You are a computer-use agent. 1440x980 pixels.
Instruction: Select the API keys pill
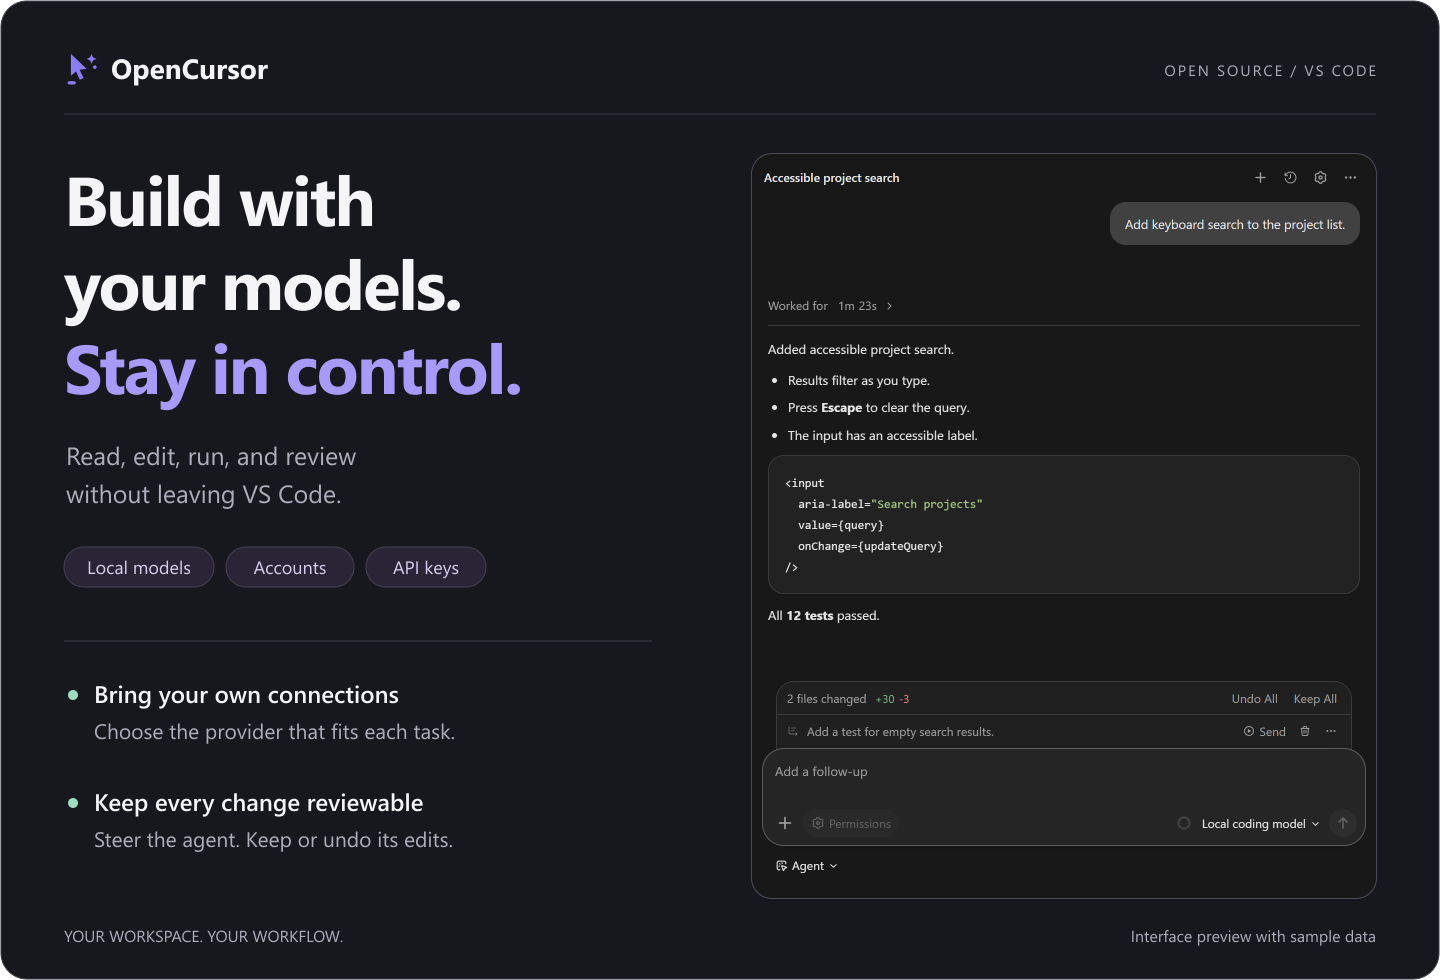pyautogui.click(x=426, y=567)
